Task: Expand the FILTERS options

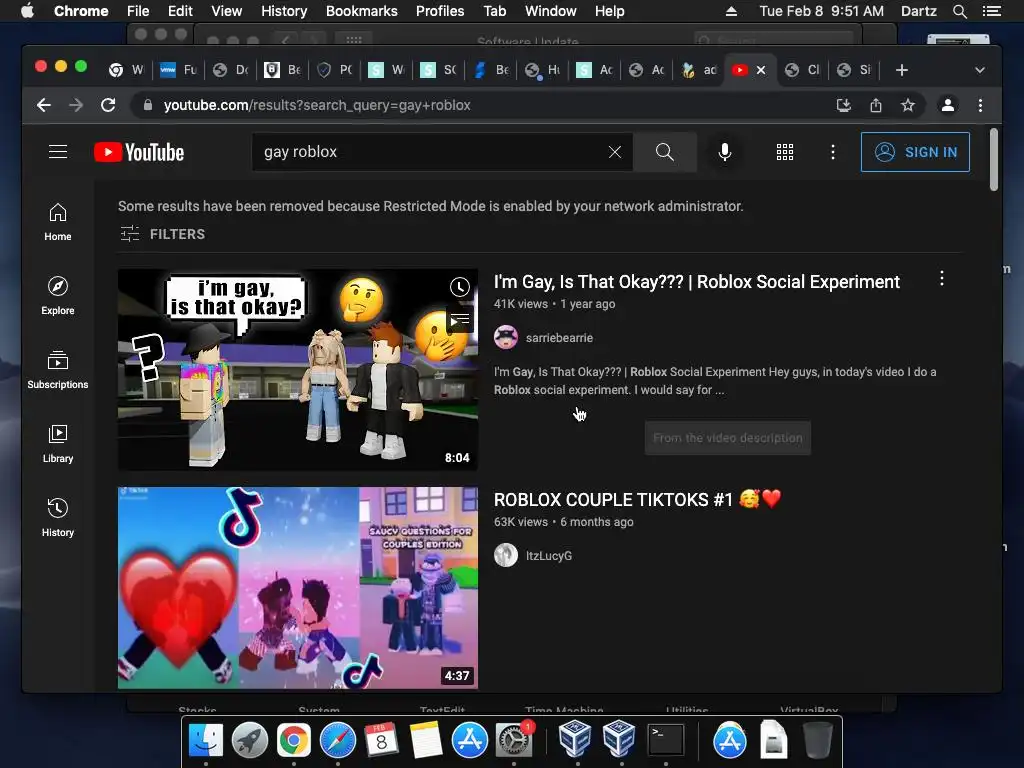Action: [163, 234]
